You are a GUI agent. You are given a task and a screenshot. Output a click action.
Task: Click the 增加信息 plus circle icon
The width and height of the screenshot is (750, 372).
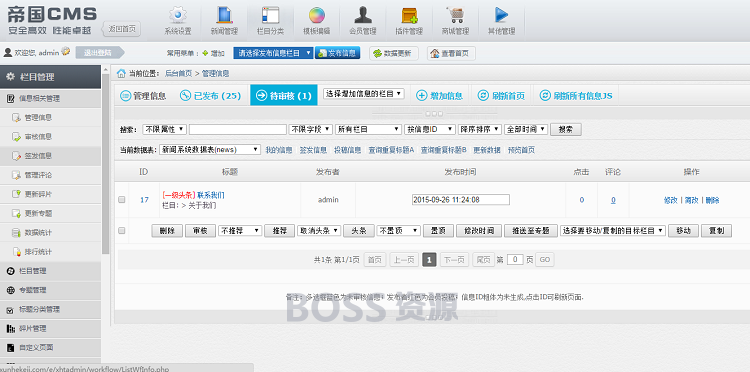[x=421, y=95]
